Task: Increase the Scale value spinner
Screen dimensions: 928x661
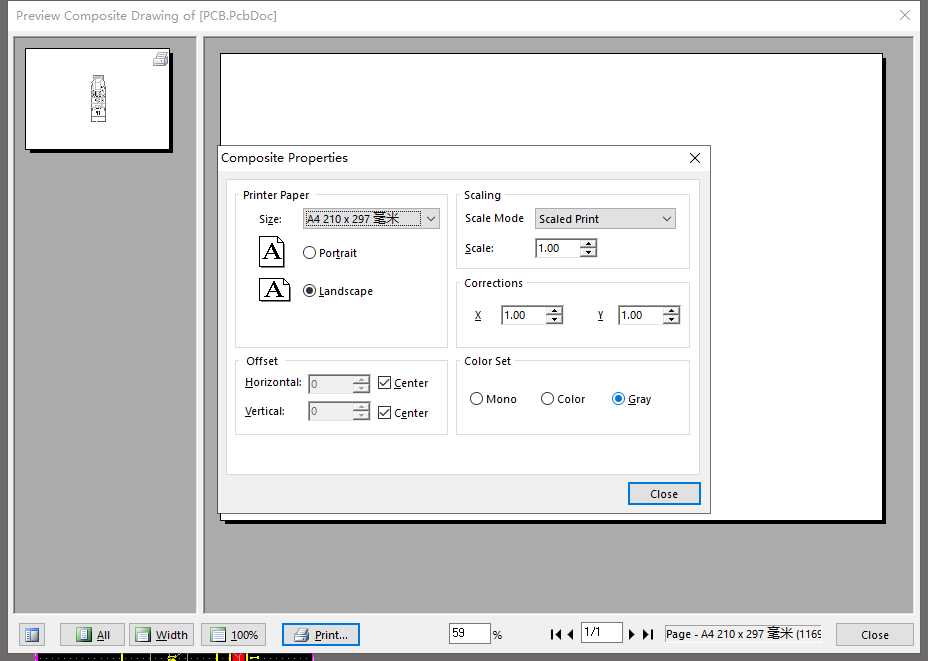Action: tap(588, 243)
